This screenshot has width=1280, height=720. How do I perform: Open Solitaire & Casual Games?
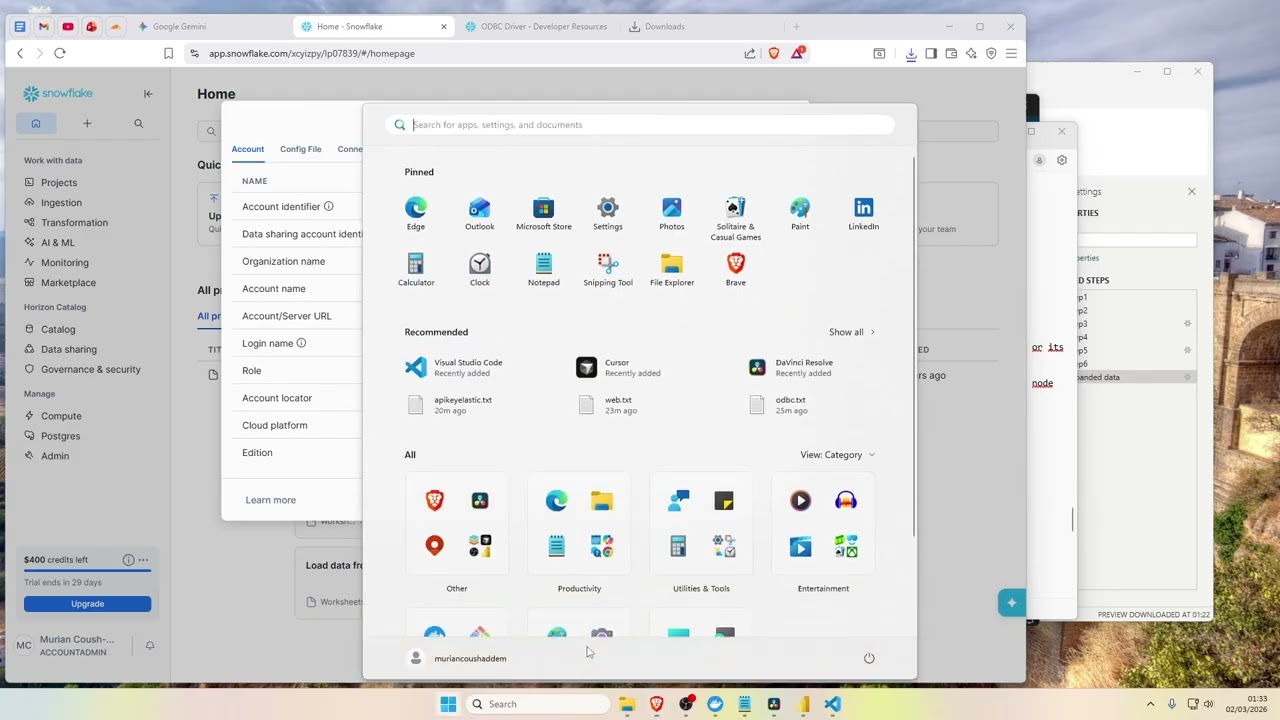click(736, 219)
